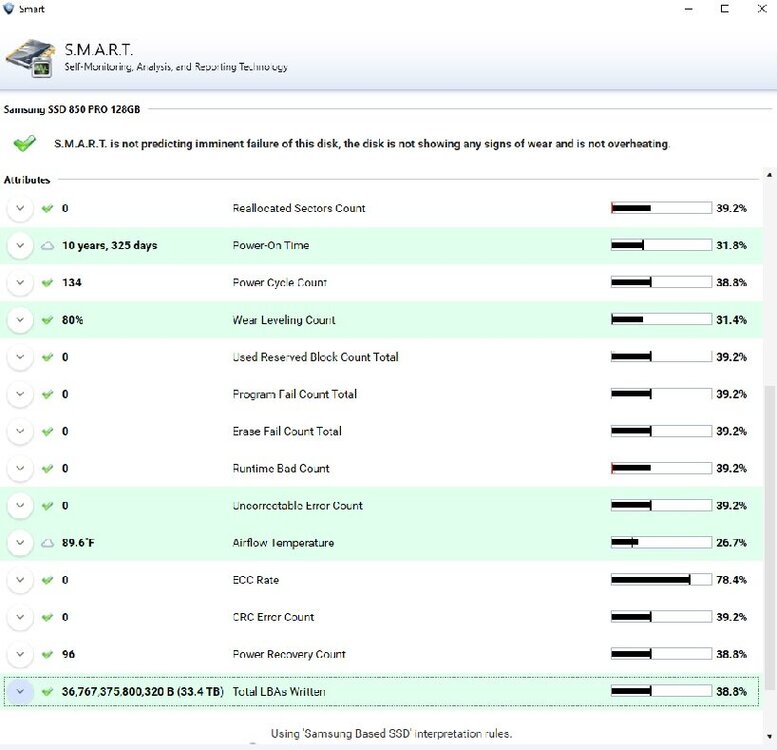This screenshot has height=750, width=777.
Task: Click the green check for Uncorrectable Error Count
Action: (47, 506)
